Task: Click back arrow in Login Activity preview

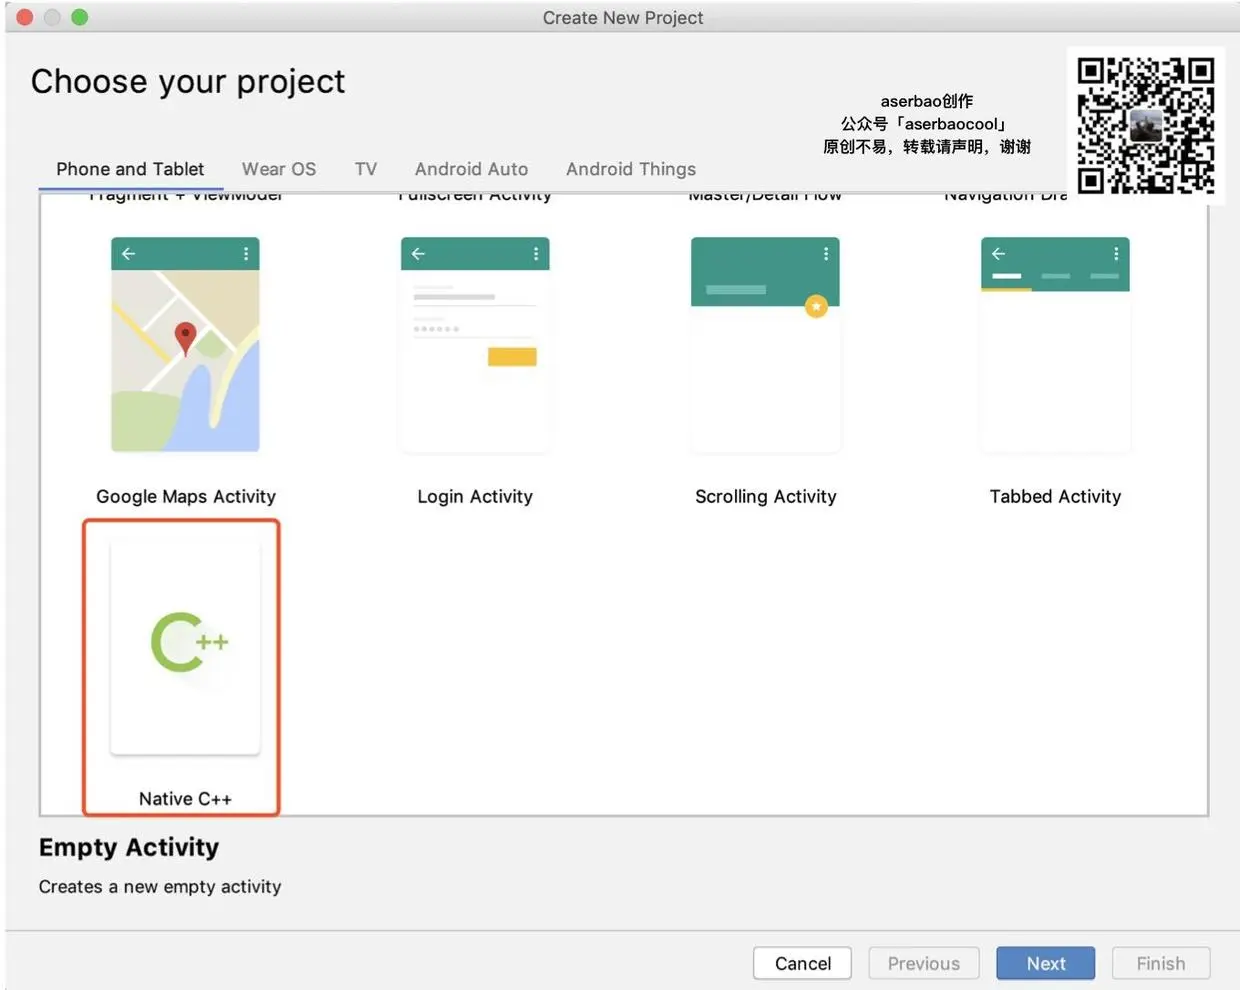Action: (418, 254)
